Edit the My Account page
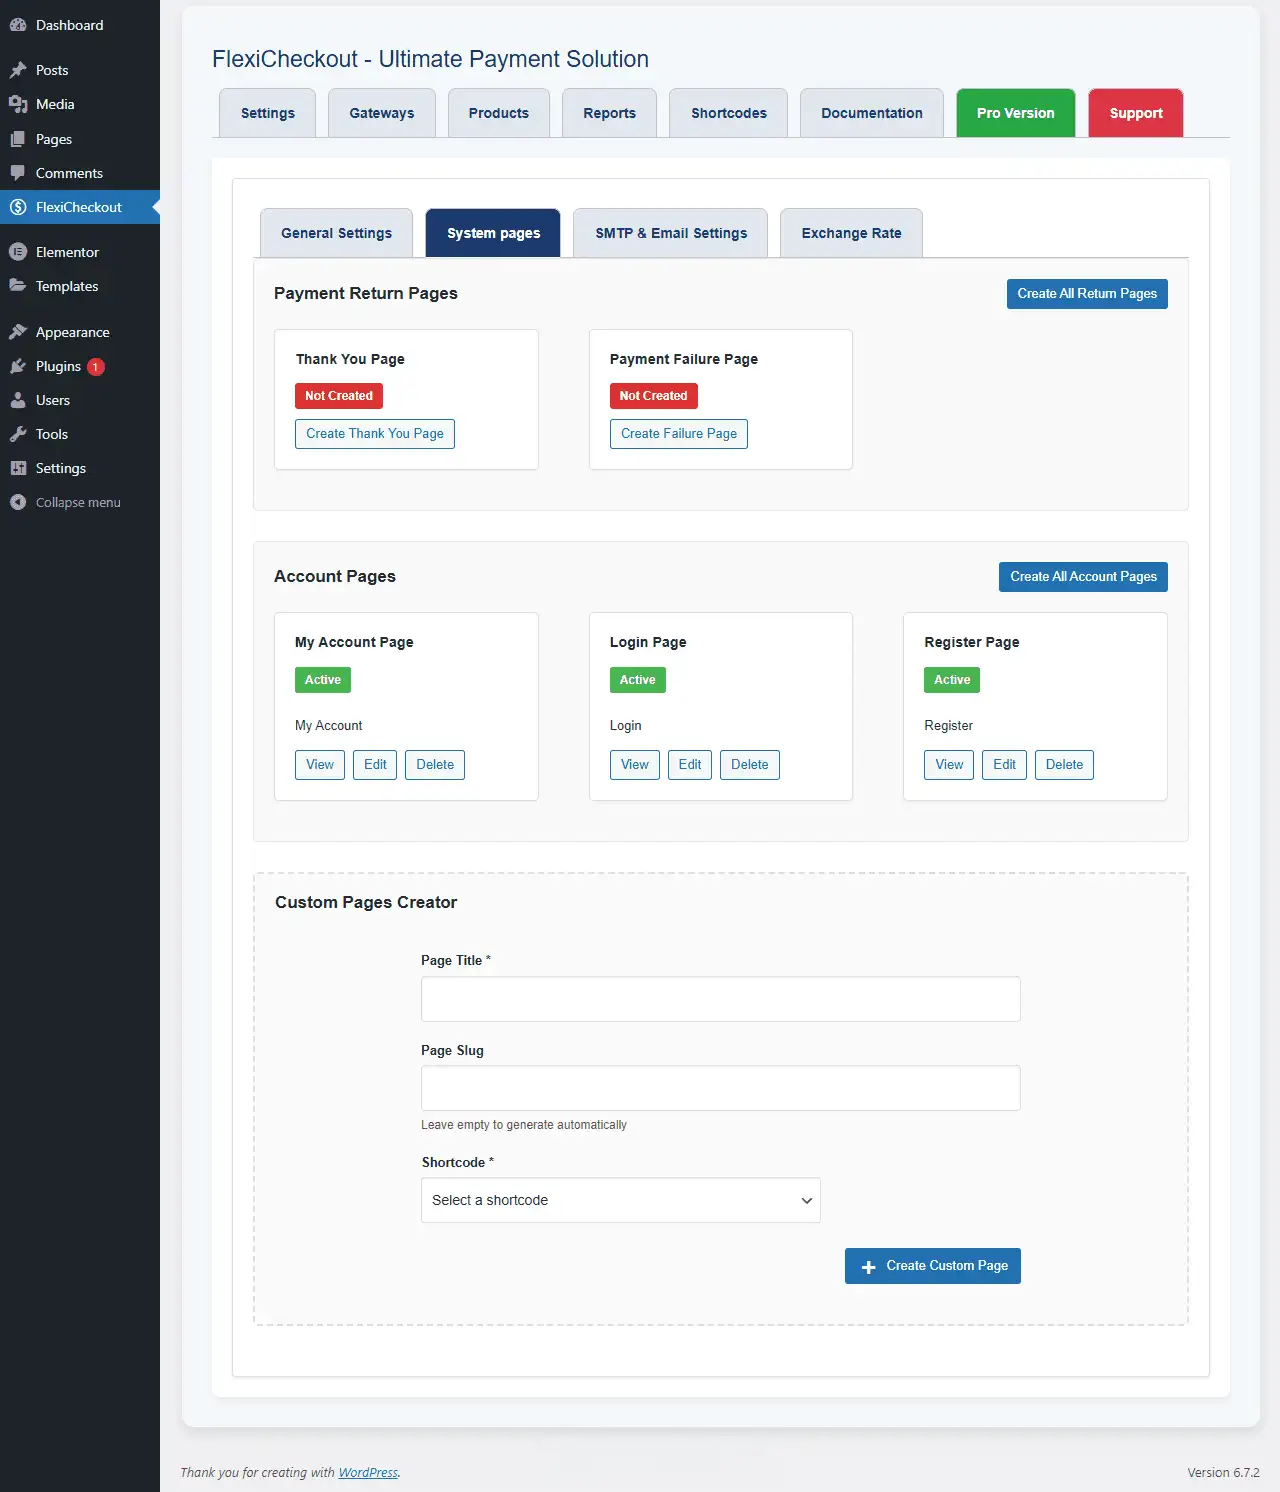This screenshot has width=1280, height=1492. pyautogui.click(x=375, y=765)
